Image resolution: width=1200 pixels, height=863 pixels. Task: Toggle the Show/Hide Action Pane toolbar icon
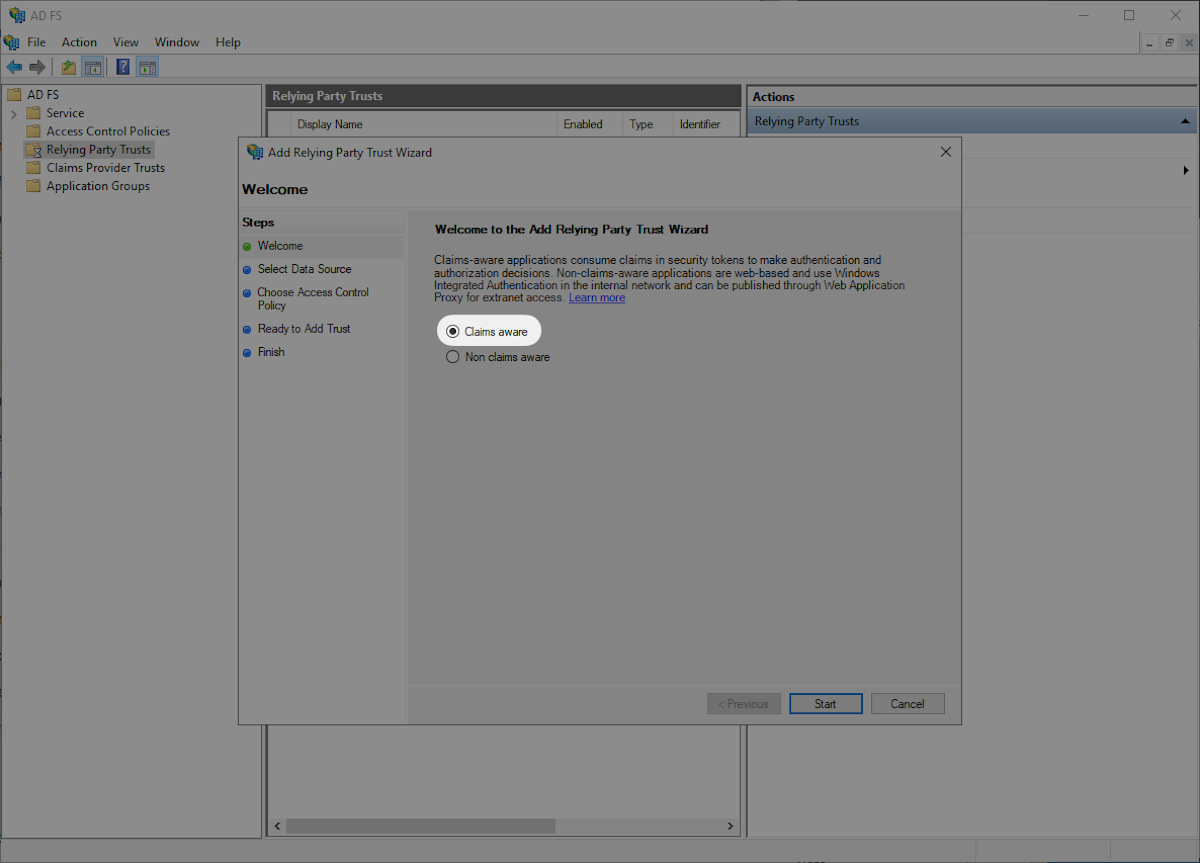click(x=147, y=66)
